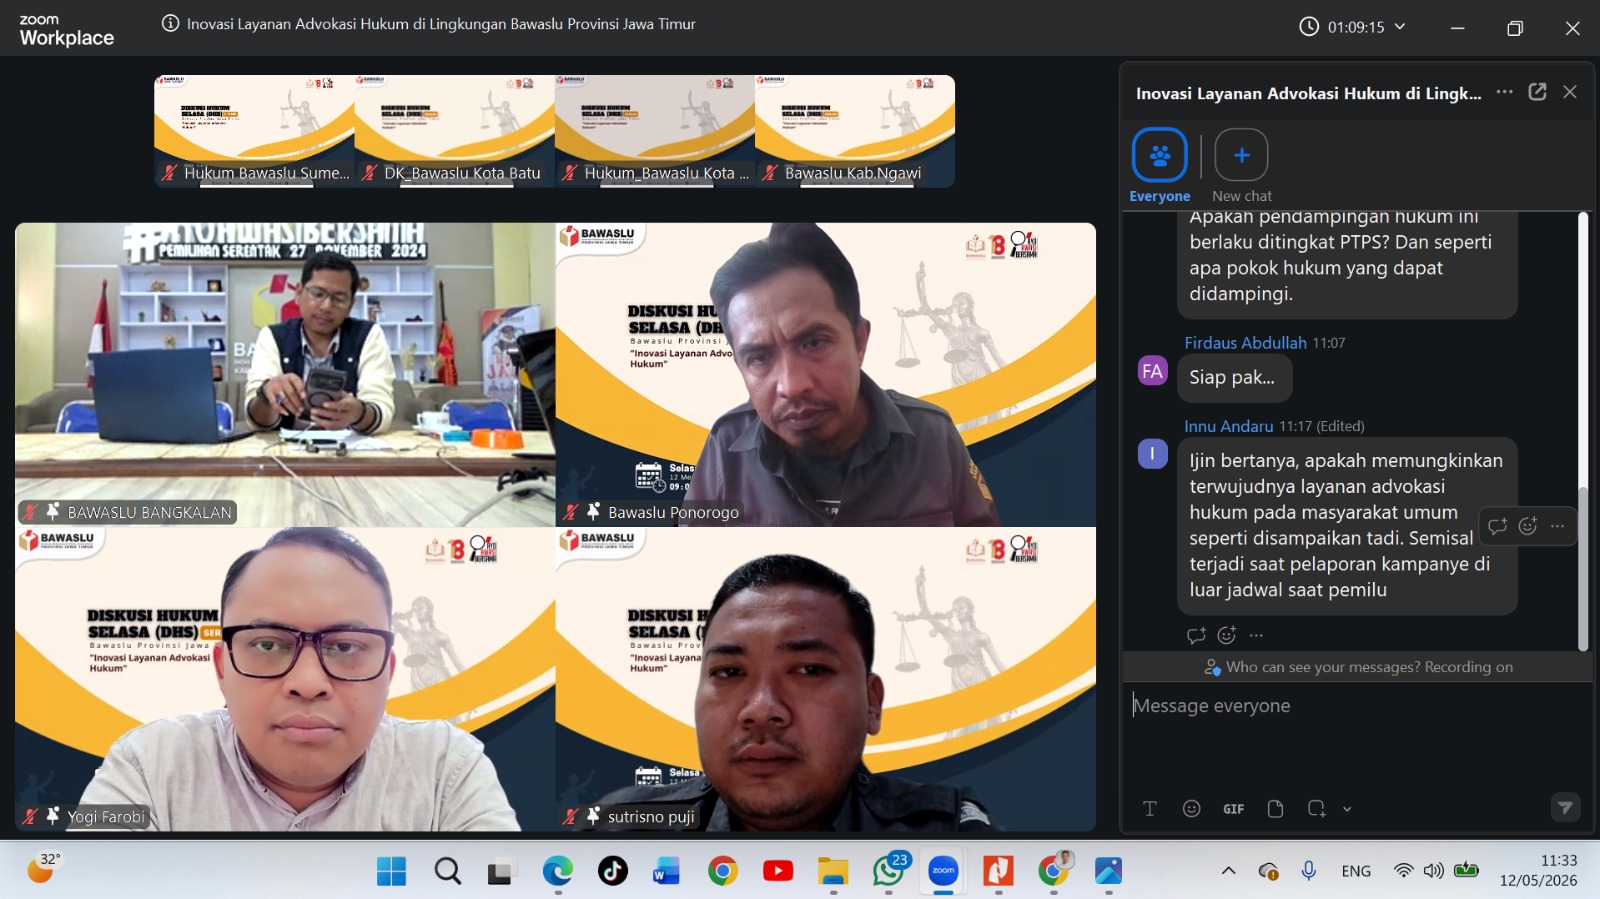Start a New chat

click(x=1241, y=165)
